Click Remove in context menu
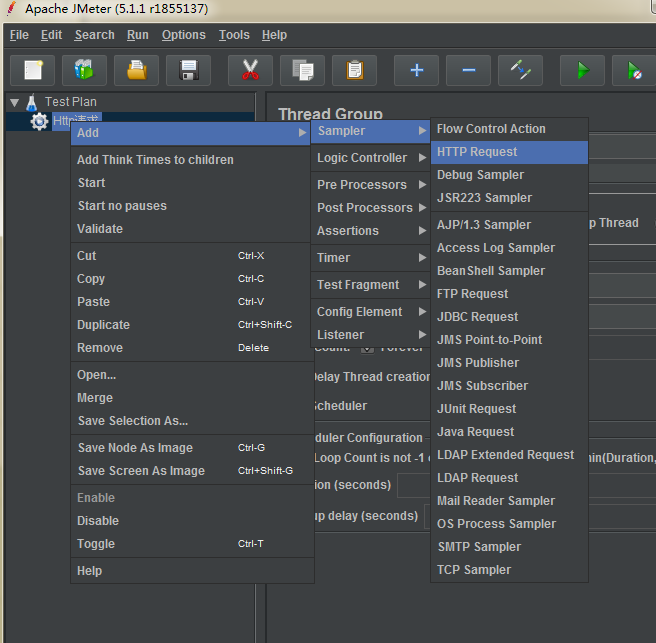The image size is (656, 643). (x=190, y=348)
